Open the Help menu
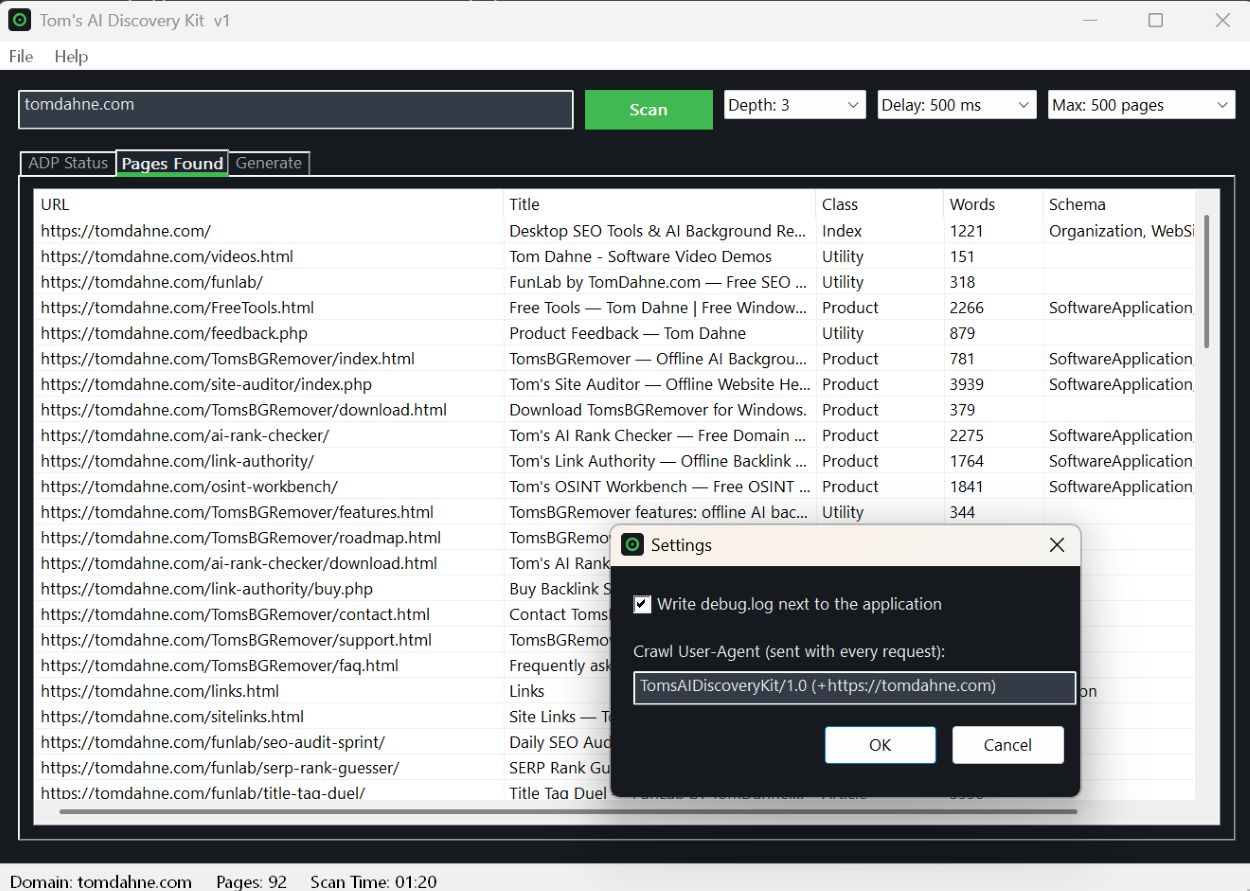This screenshot has width=1250, height=891. click(71, 56)
